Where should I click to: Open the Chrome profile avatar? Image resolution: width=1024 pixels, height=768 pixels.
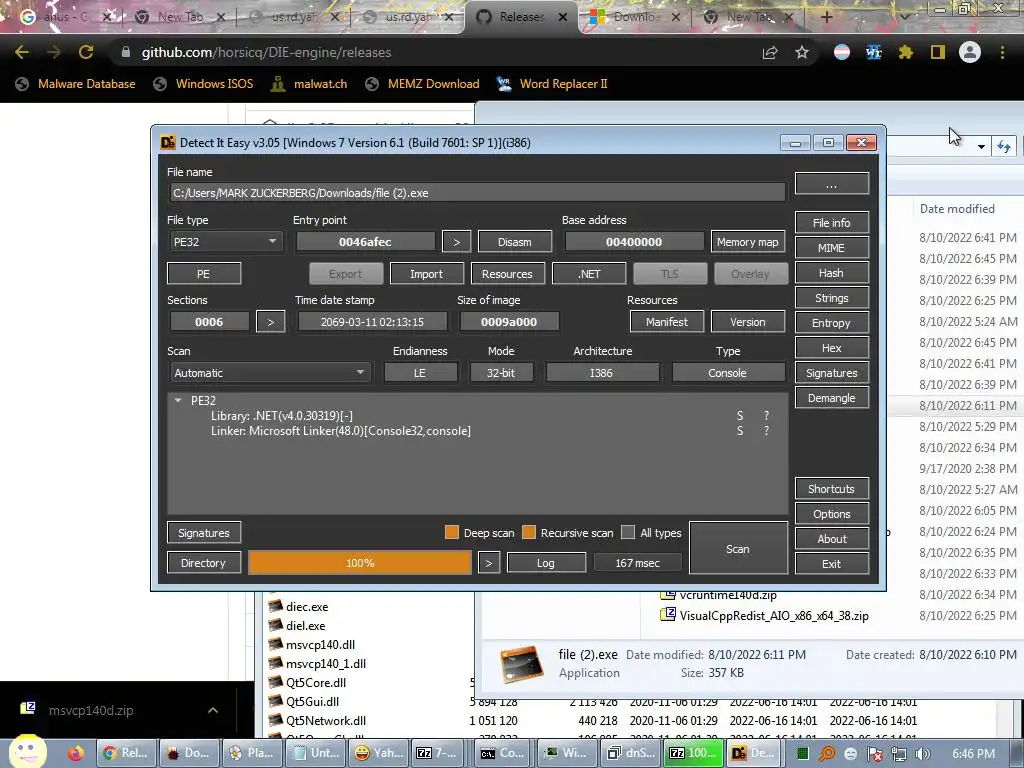[x=970, y=52]
